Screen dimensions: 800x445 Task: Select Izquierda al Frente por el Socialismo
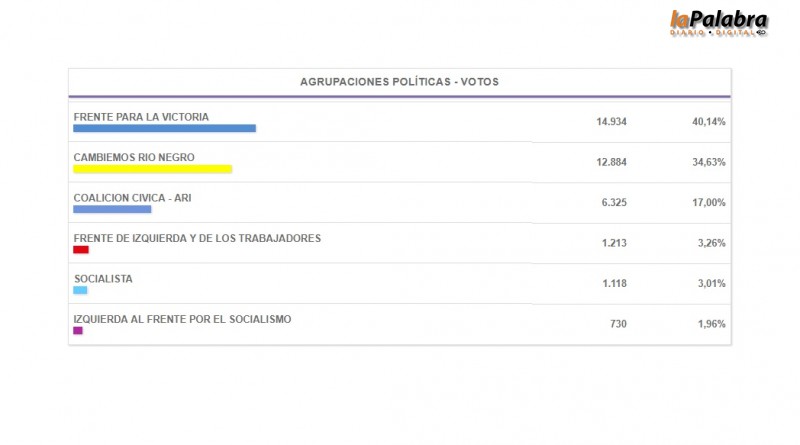[x=182, y=319]
